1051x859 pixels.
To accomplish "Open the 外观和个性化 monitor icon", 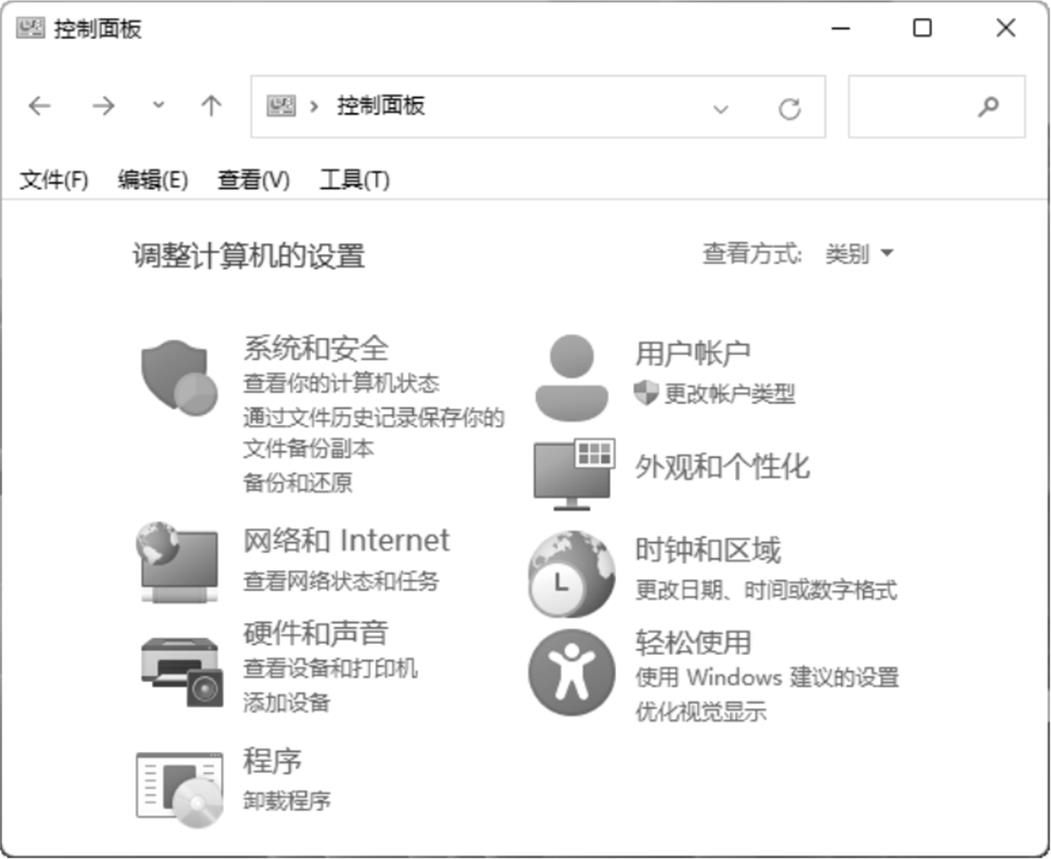I will (574, 474).
